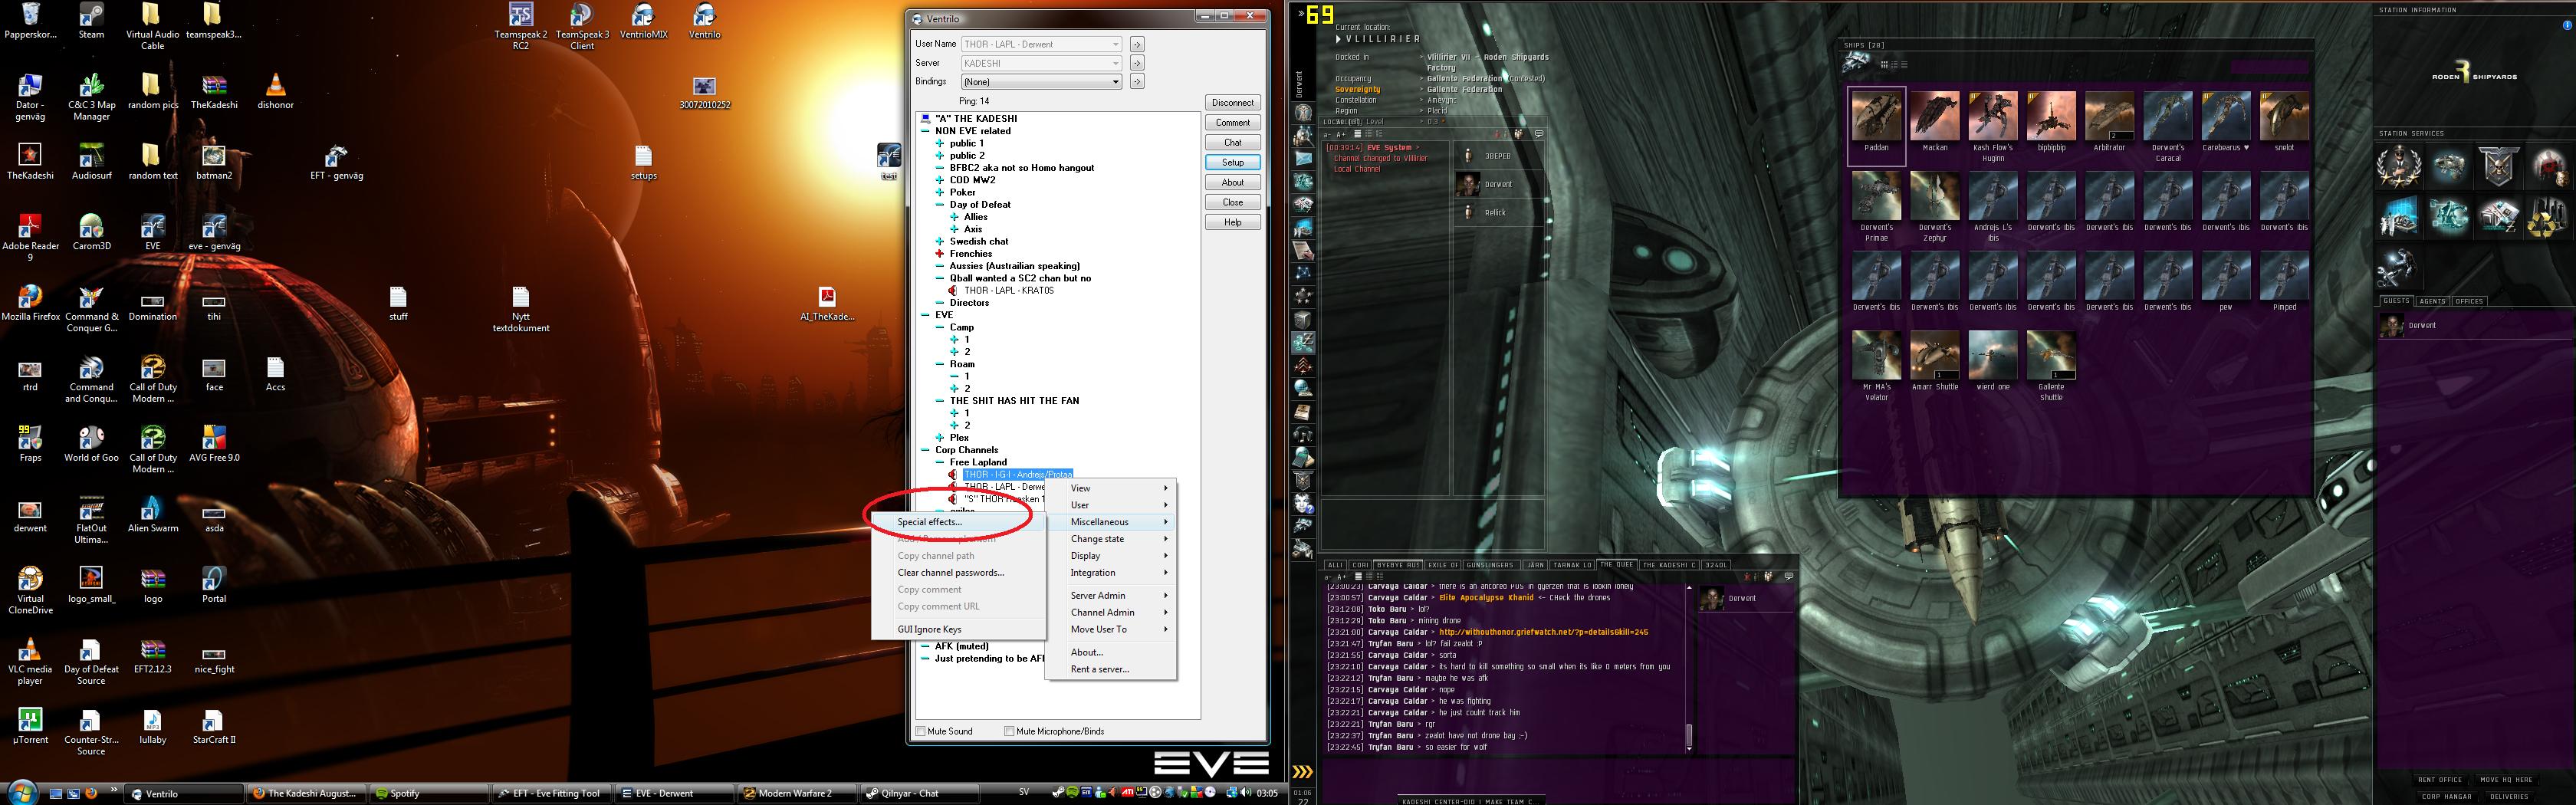2576x805 pixels.
Task: Open the VentriloMIX desktop icon
Action: 644,20
